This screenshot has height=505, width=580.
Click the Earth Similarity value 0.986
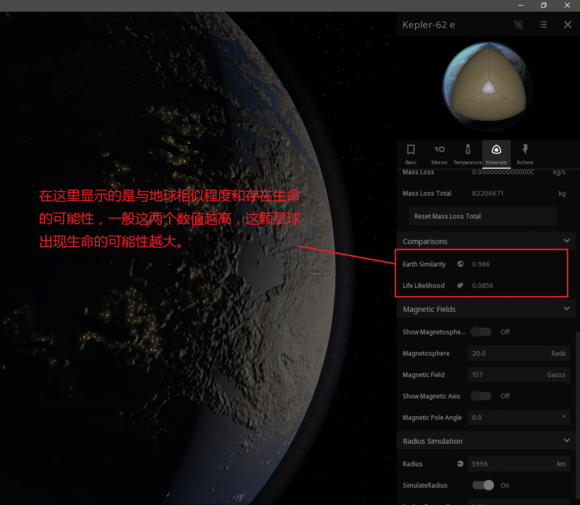[x=480, y=264]
